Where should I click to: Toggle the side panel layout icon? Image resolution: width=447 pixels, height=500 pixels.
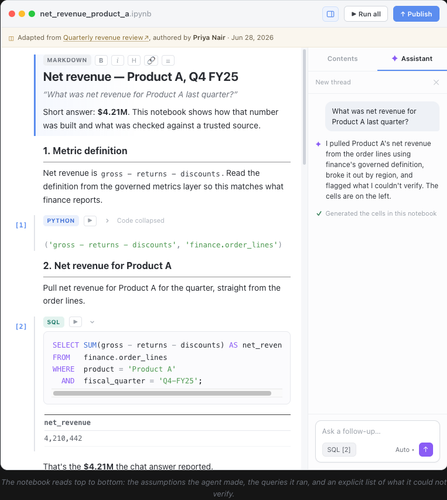point(330,14)
